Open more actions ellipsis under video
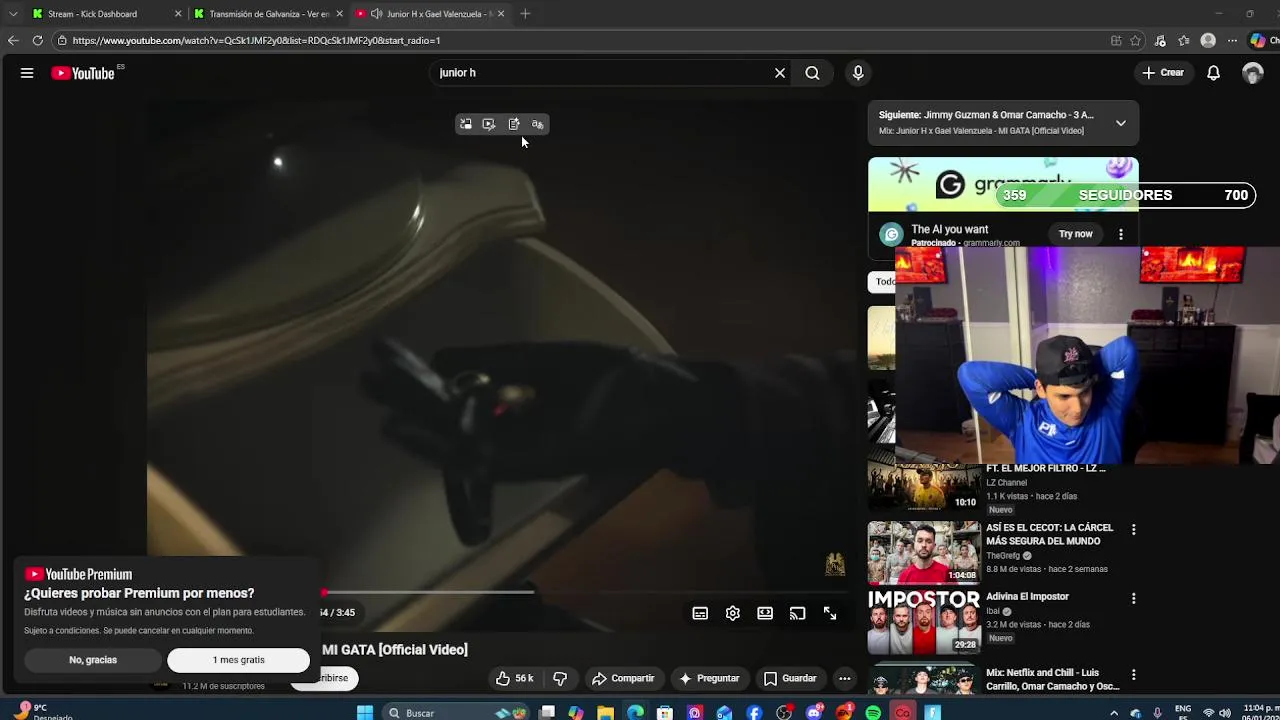This screenshot has height=720, width=1280. (x=844, y=678)
